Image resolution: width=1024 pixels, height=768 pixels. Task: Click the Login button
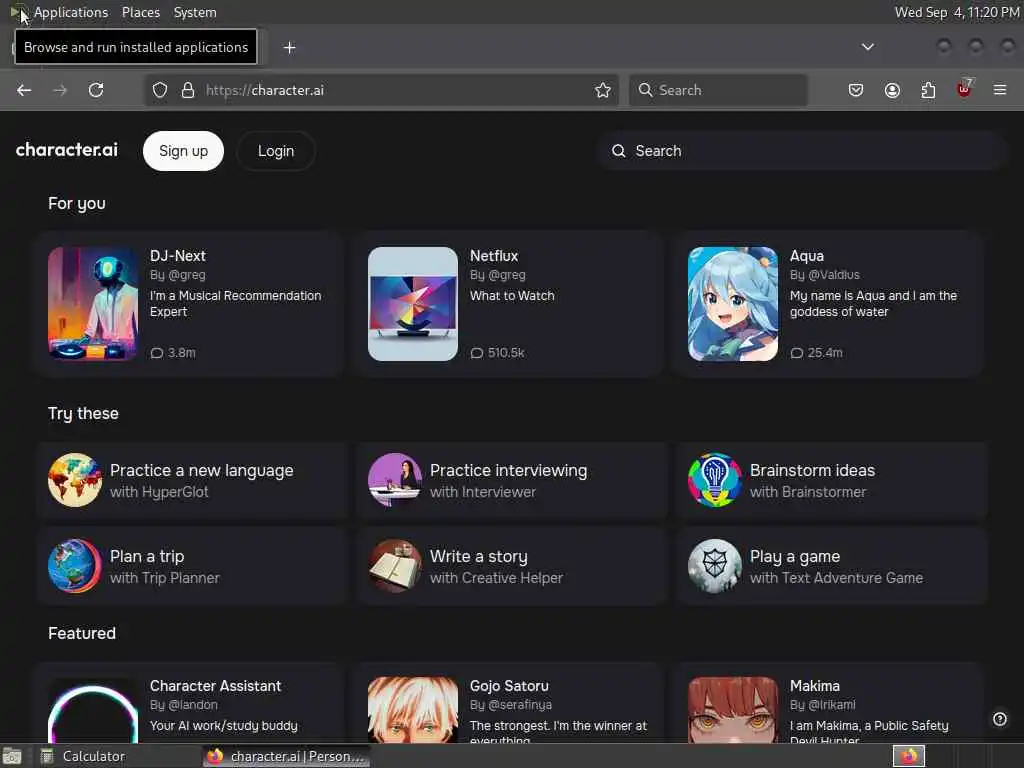(276, 151)
